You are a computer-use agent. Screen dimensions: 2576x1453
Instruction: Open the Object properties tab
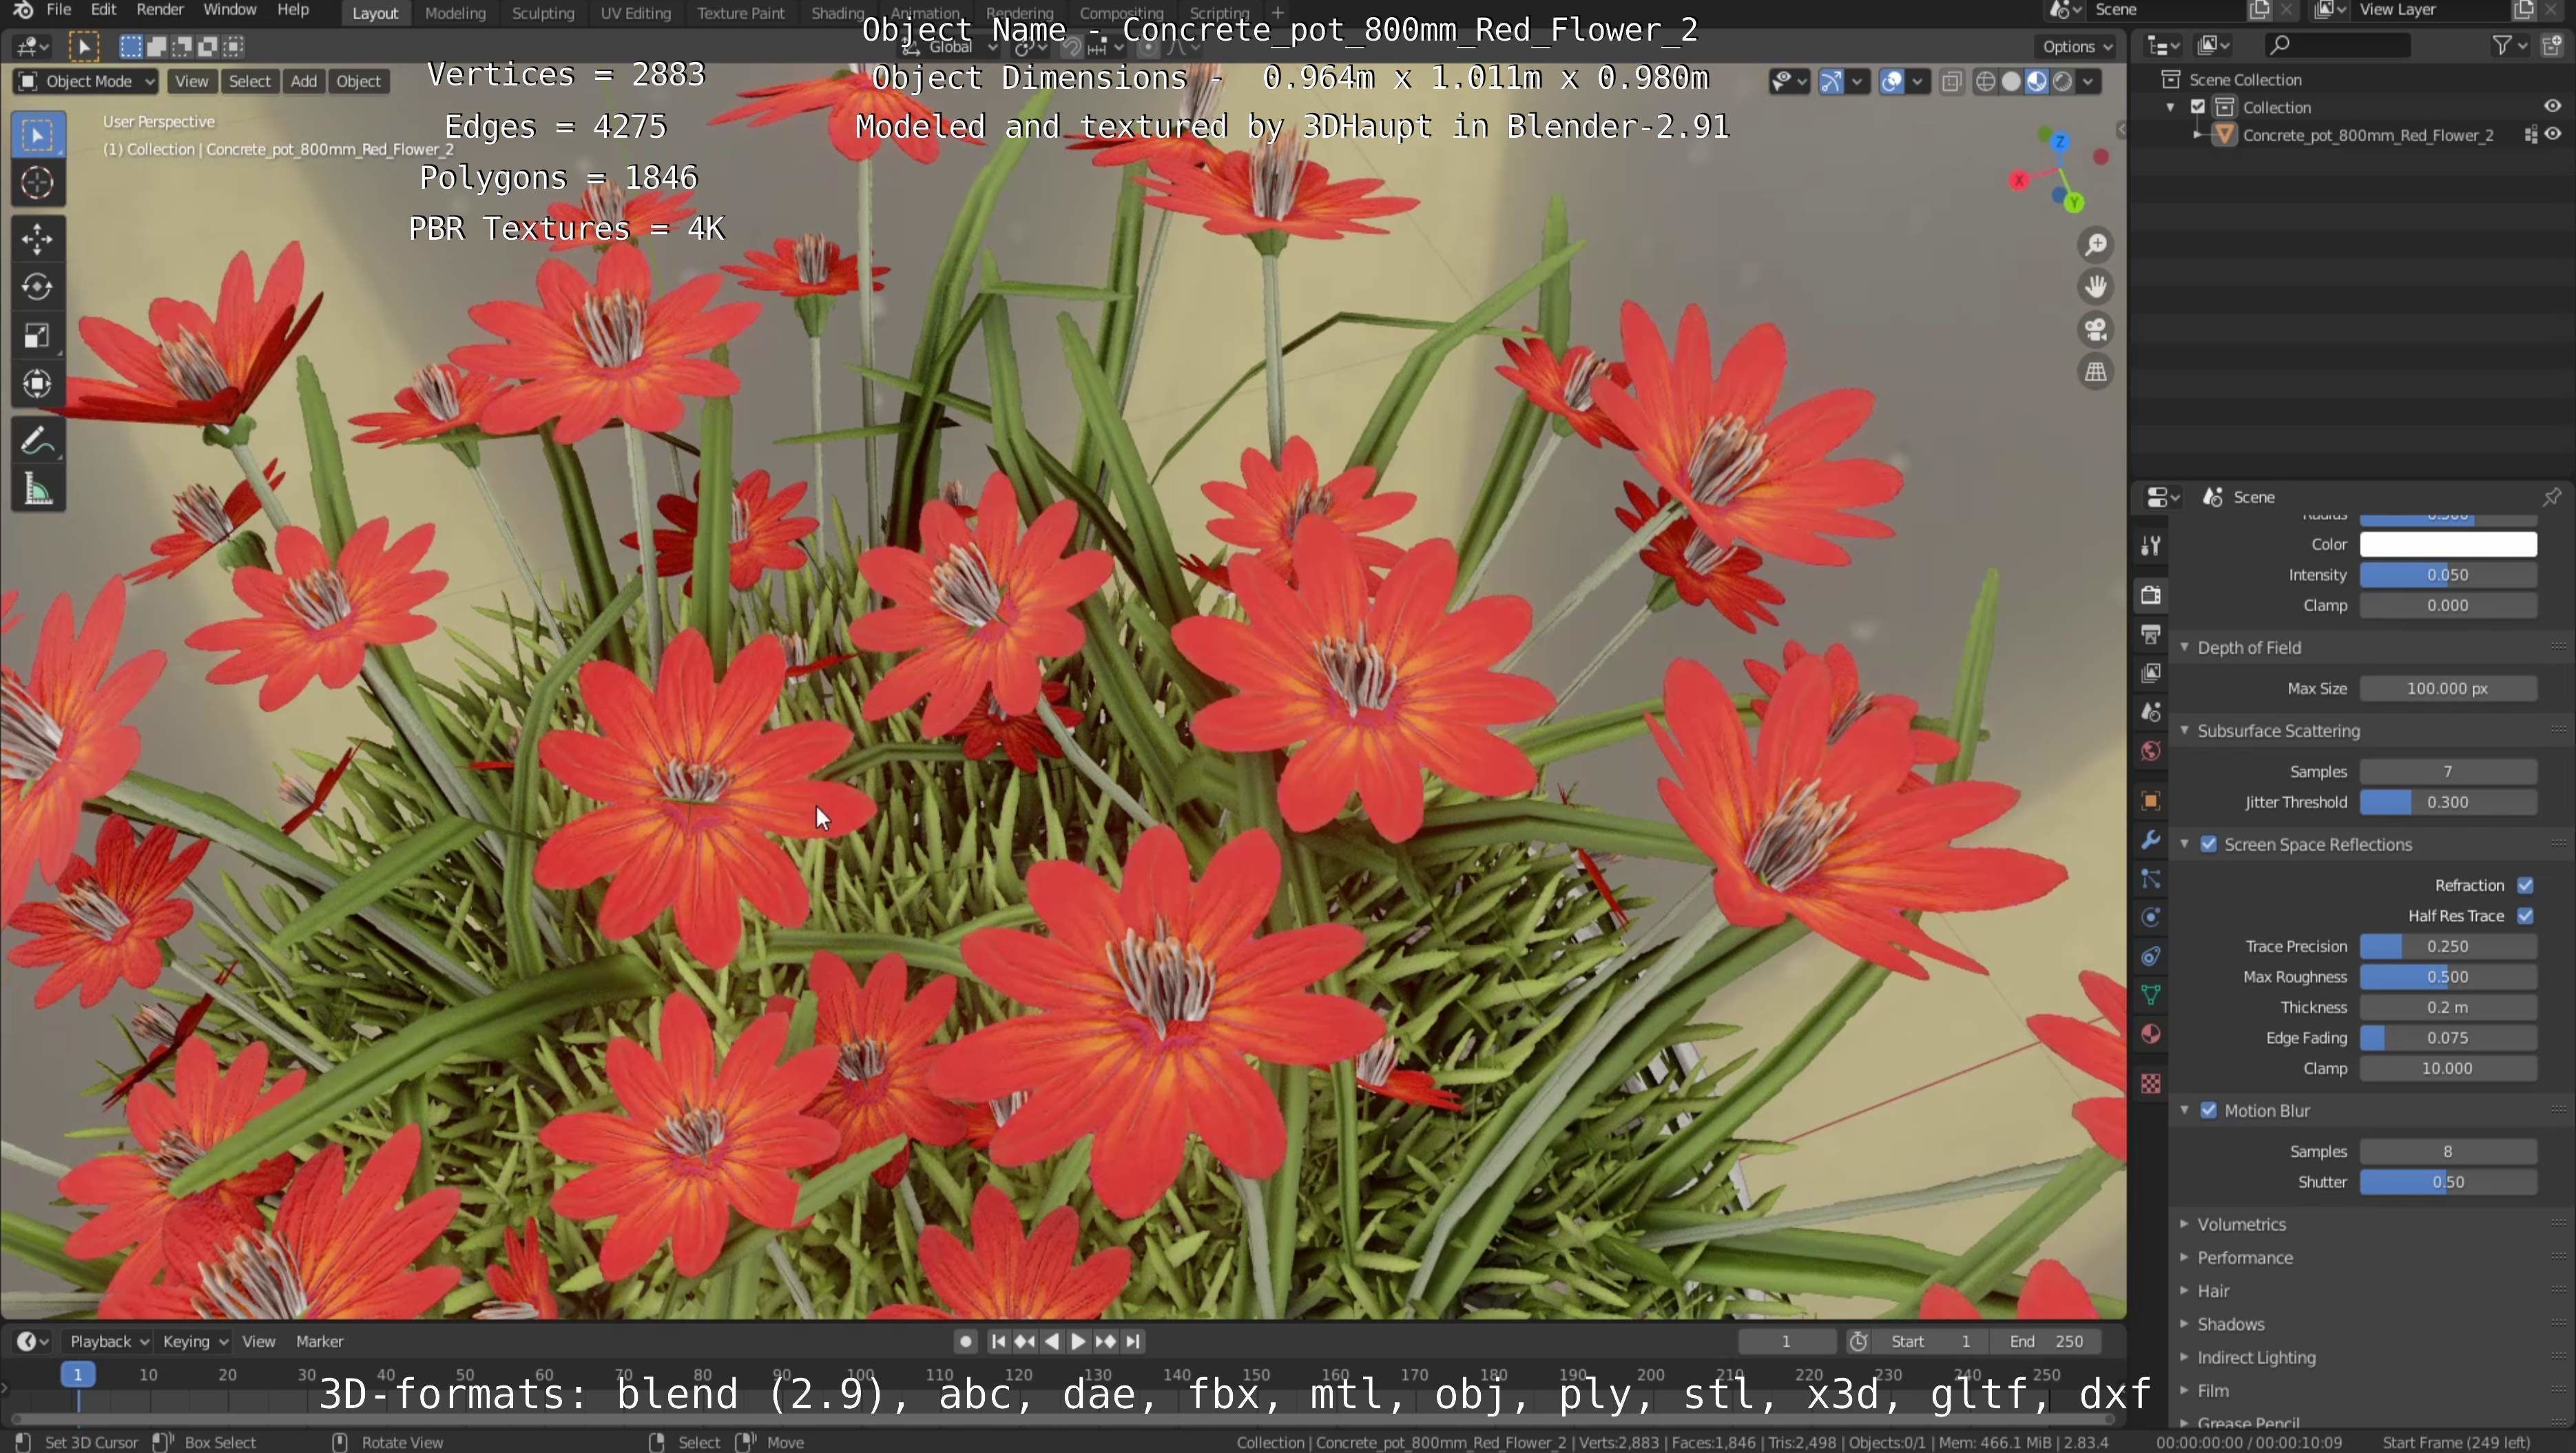[2151, 801]
